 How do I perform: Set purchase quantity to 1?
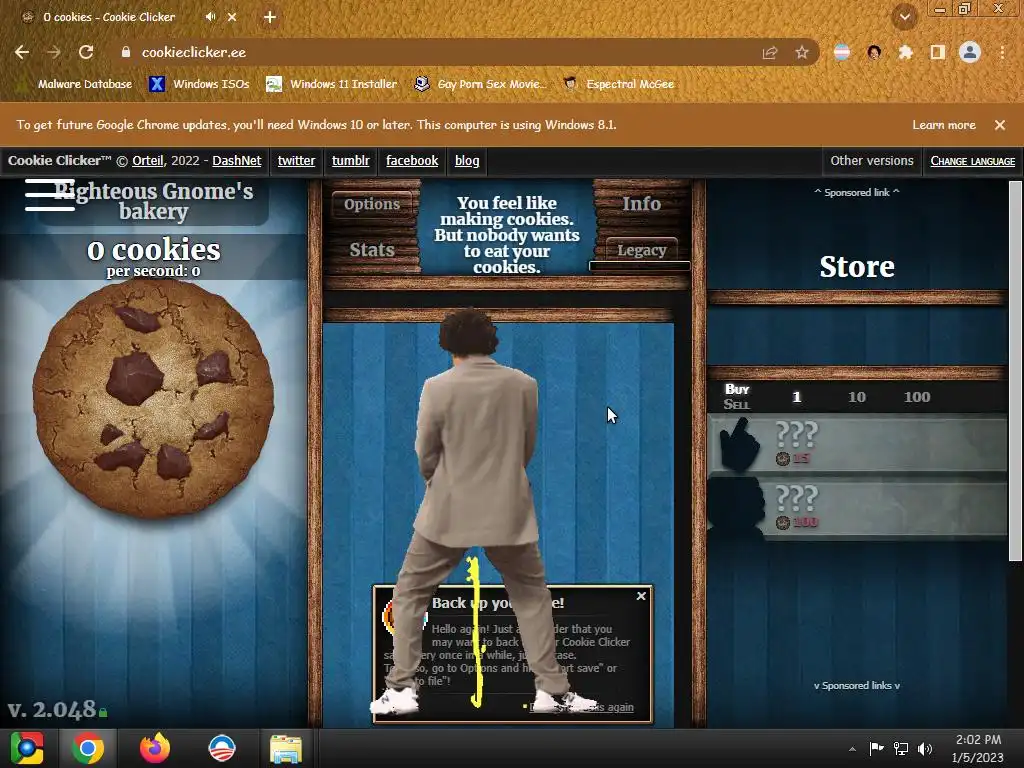tap(796, 397)
